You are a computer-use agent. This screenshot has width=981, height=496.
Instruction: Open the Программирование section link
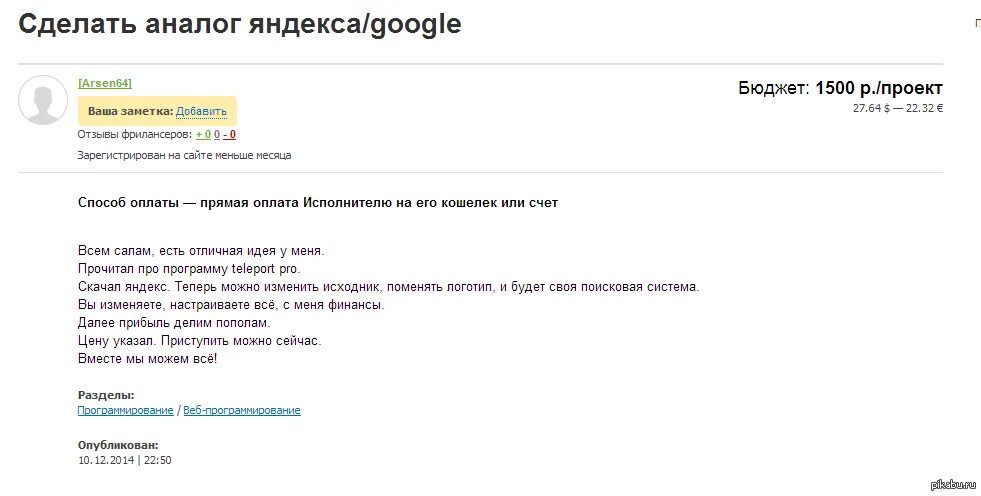pos(125,410)
